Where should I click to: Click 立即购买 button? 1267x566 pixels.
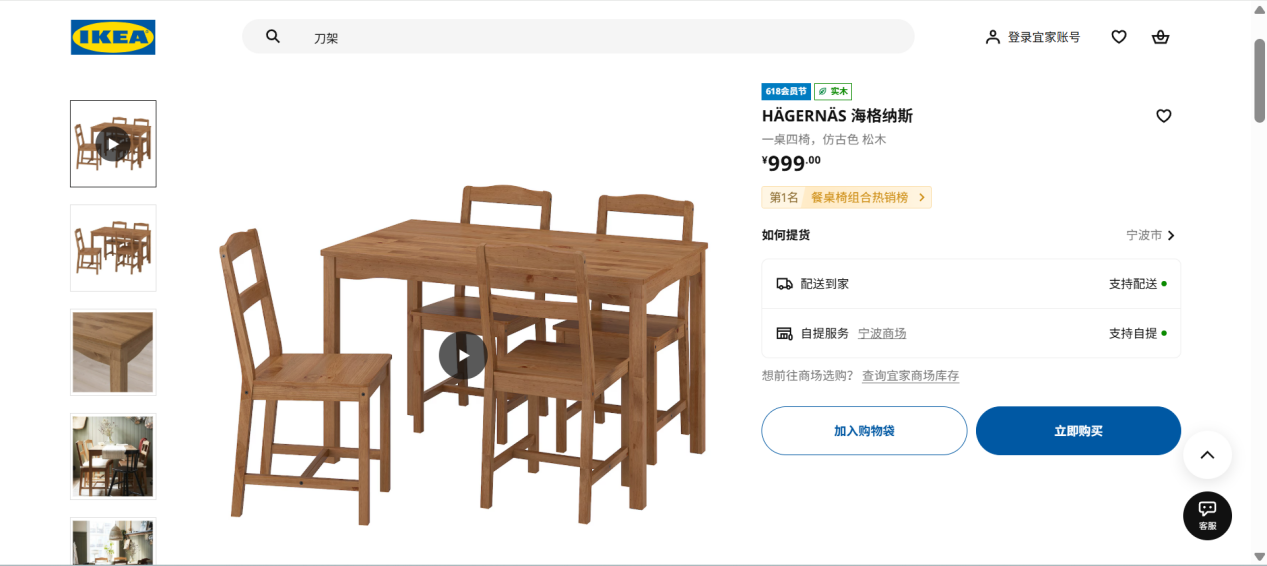(x=1078, y=431)
